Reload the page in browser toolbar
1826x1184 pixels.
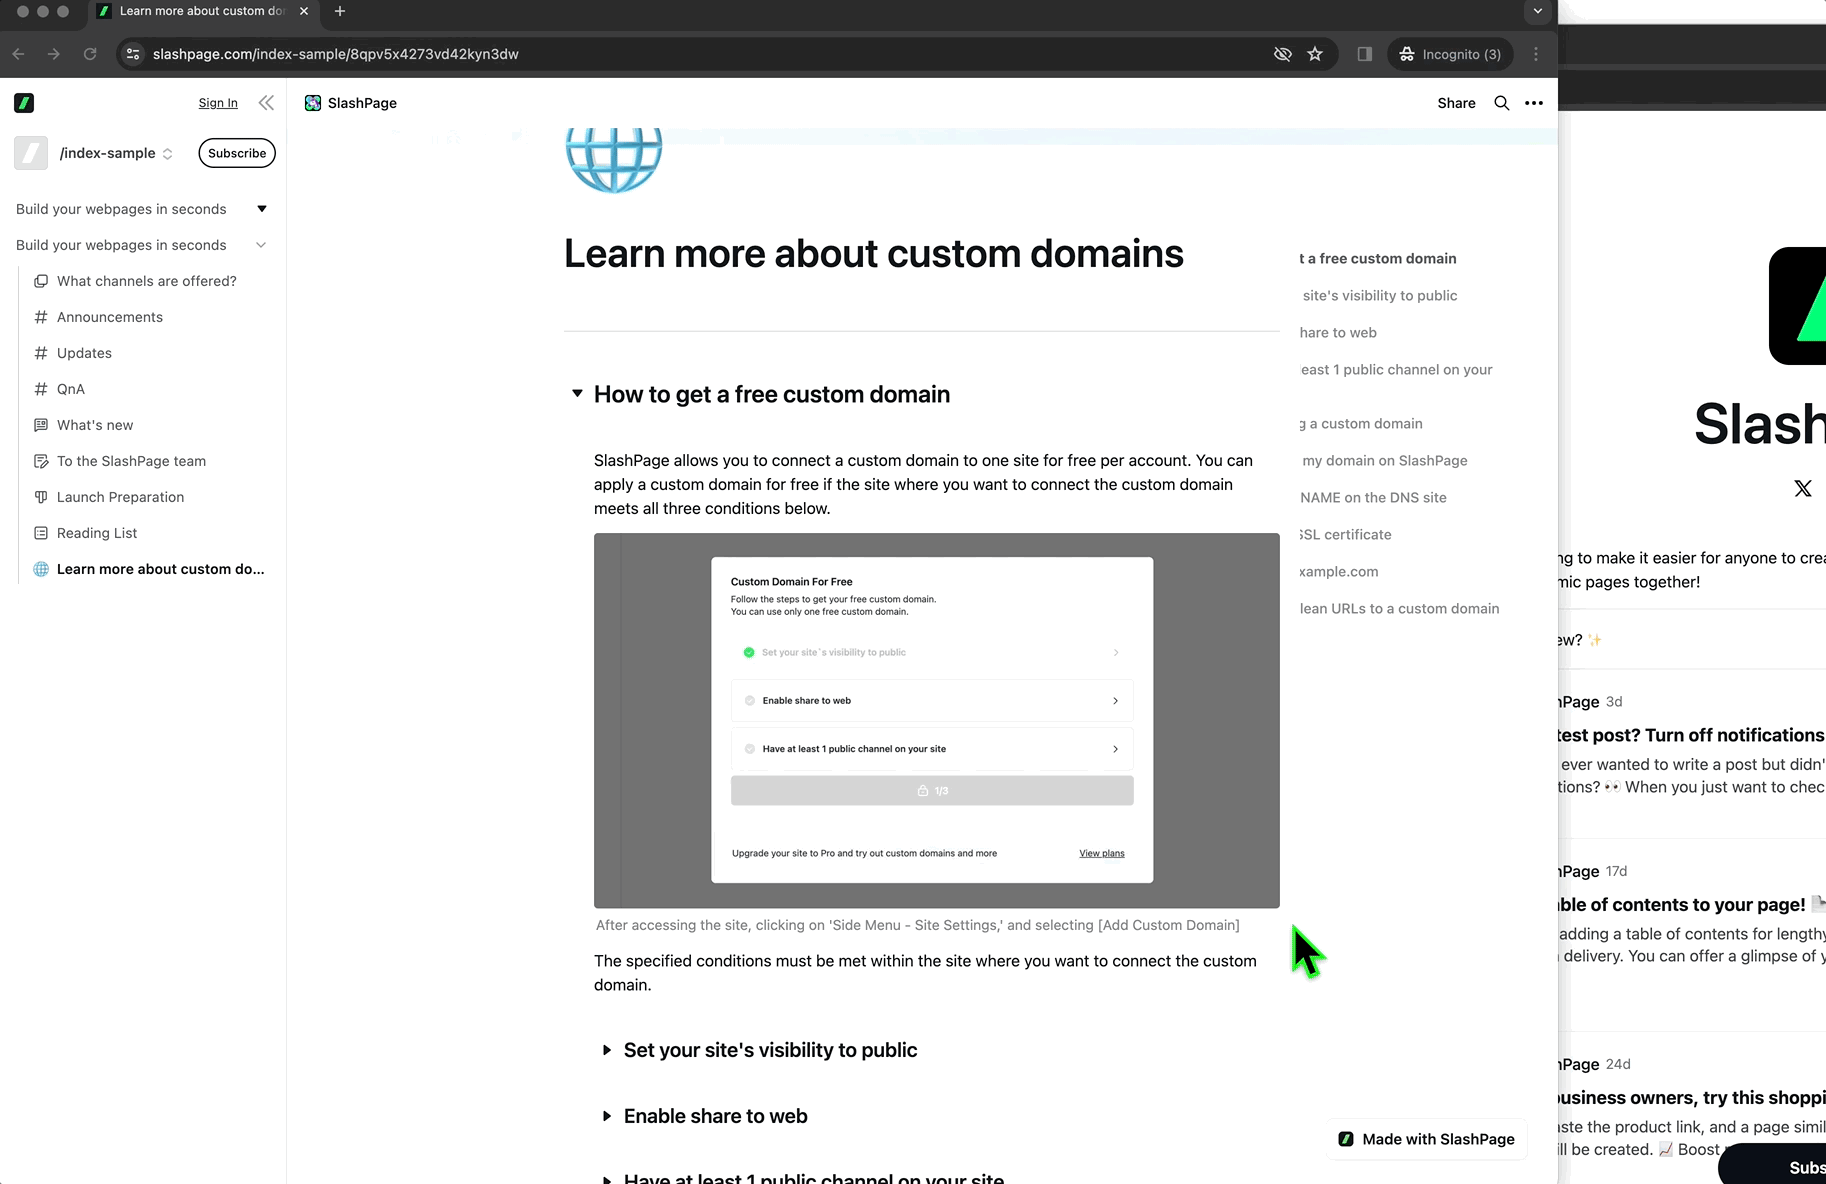tap(90, 54)
